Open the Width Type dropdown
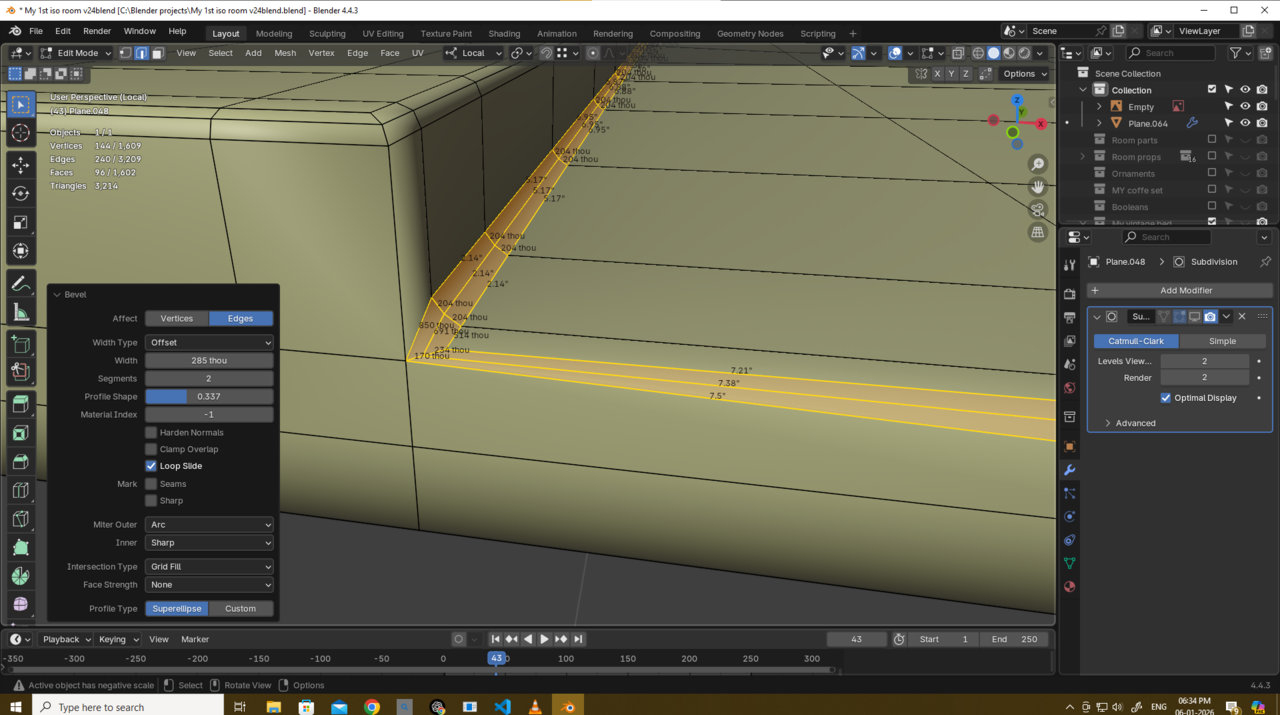This screenshot has width=1280, height=715. click(209, 343)
